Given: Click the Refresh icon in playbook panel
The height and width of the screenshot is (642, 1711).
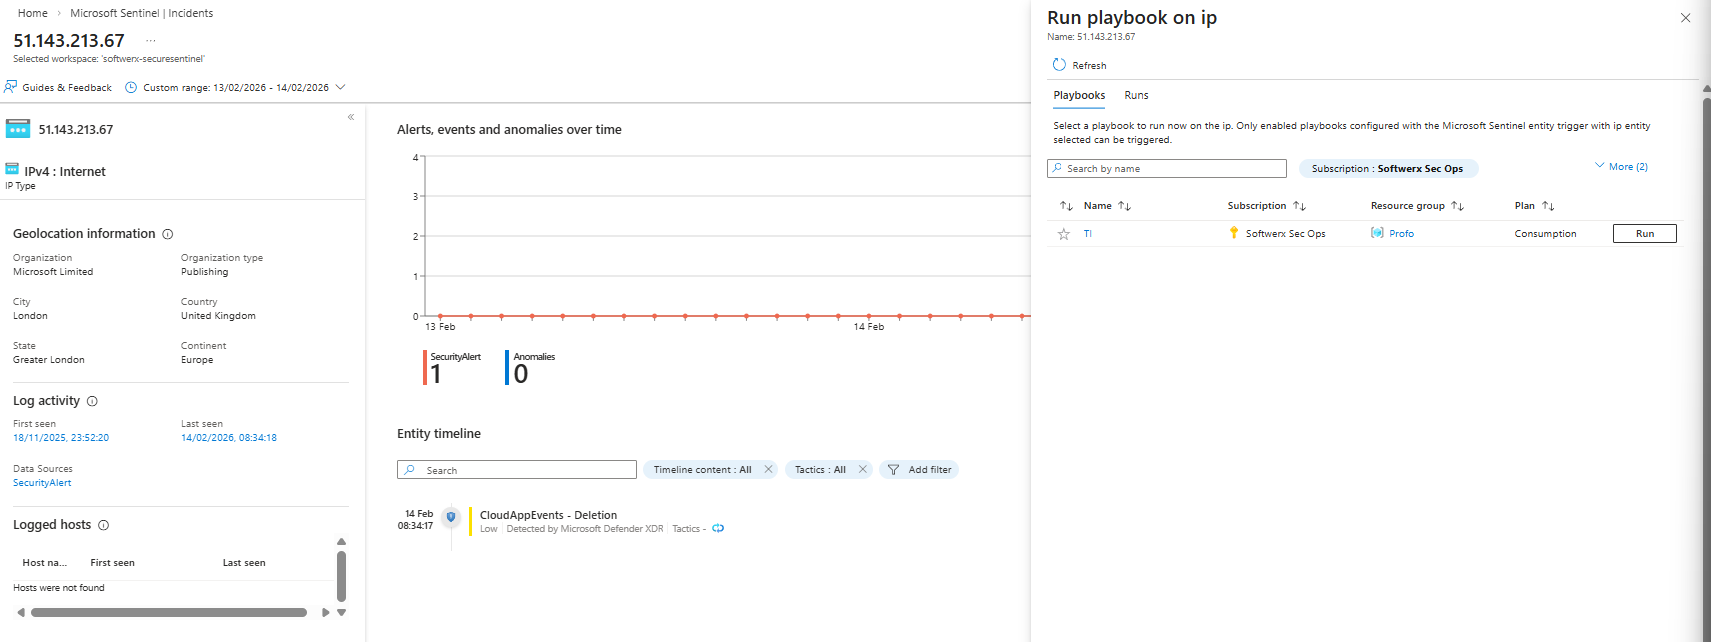Looking at the screenshot, I should (1059, 65).
